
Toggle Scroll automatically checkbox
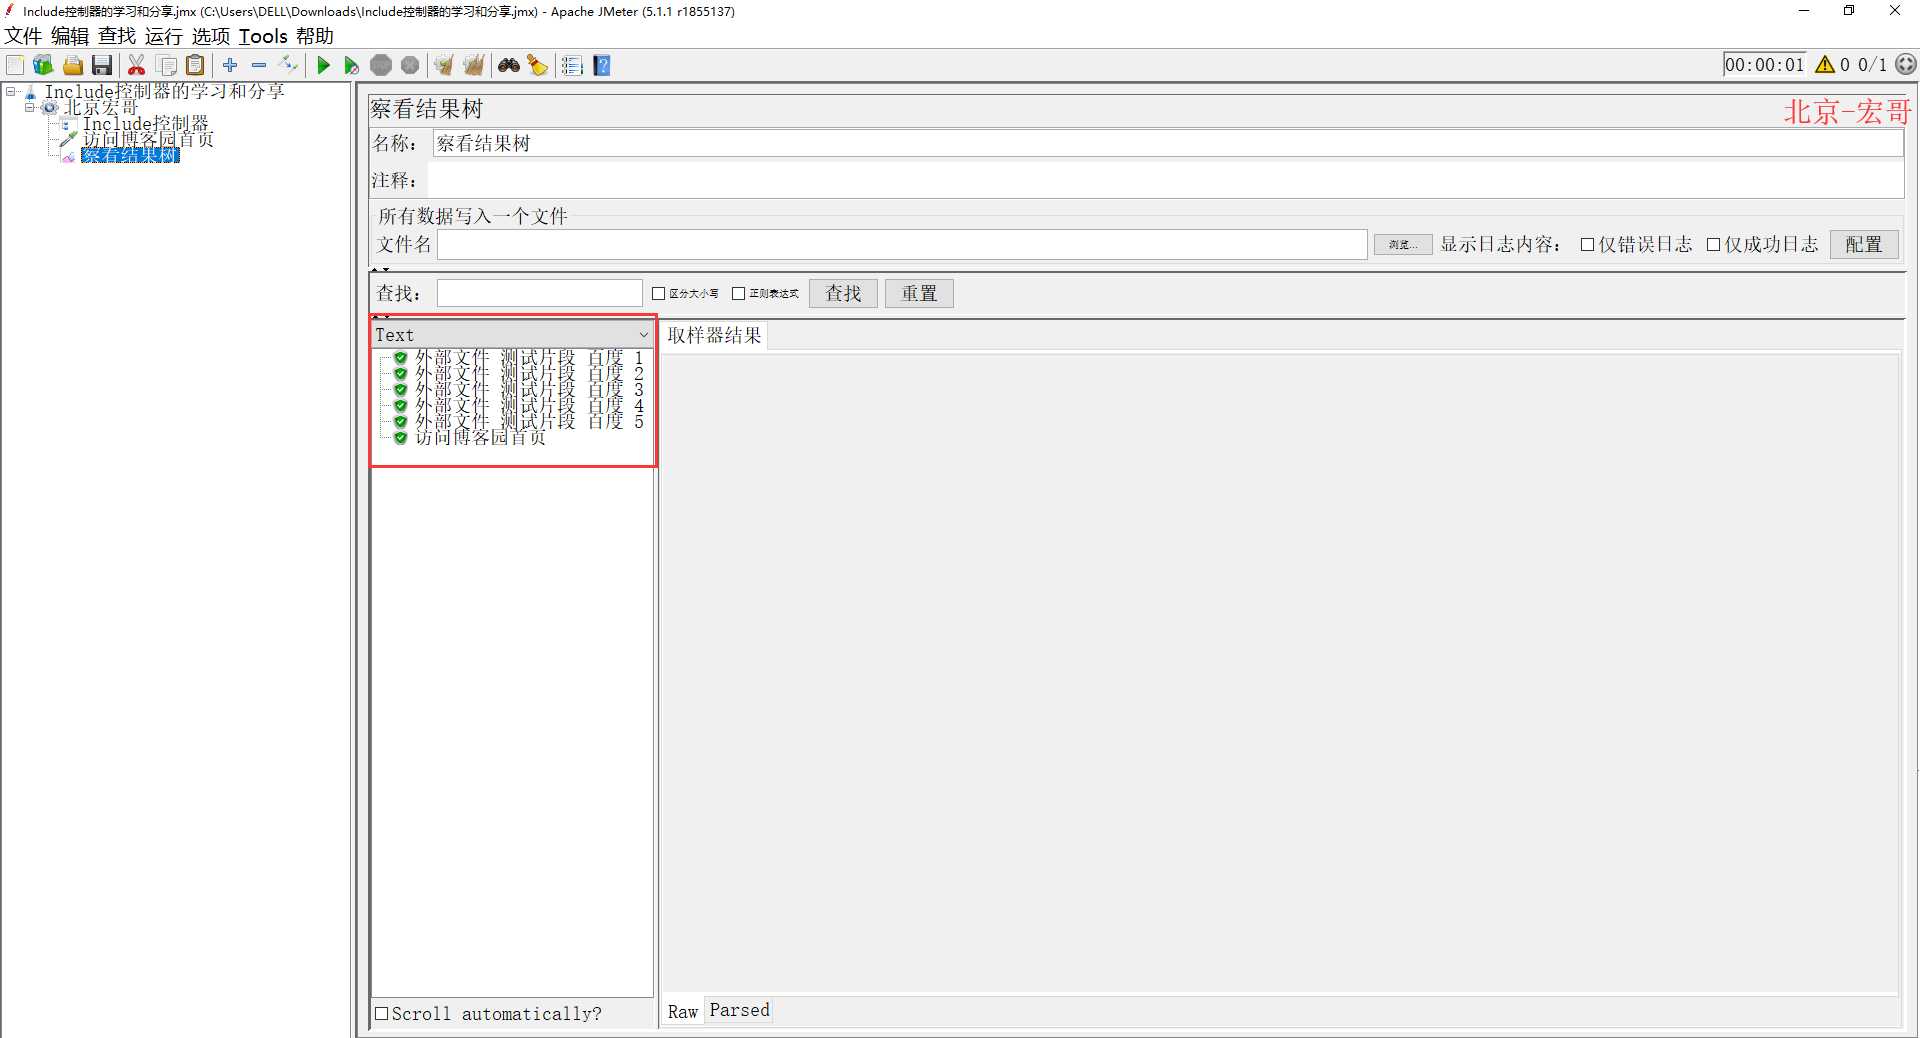(381, 1014)
